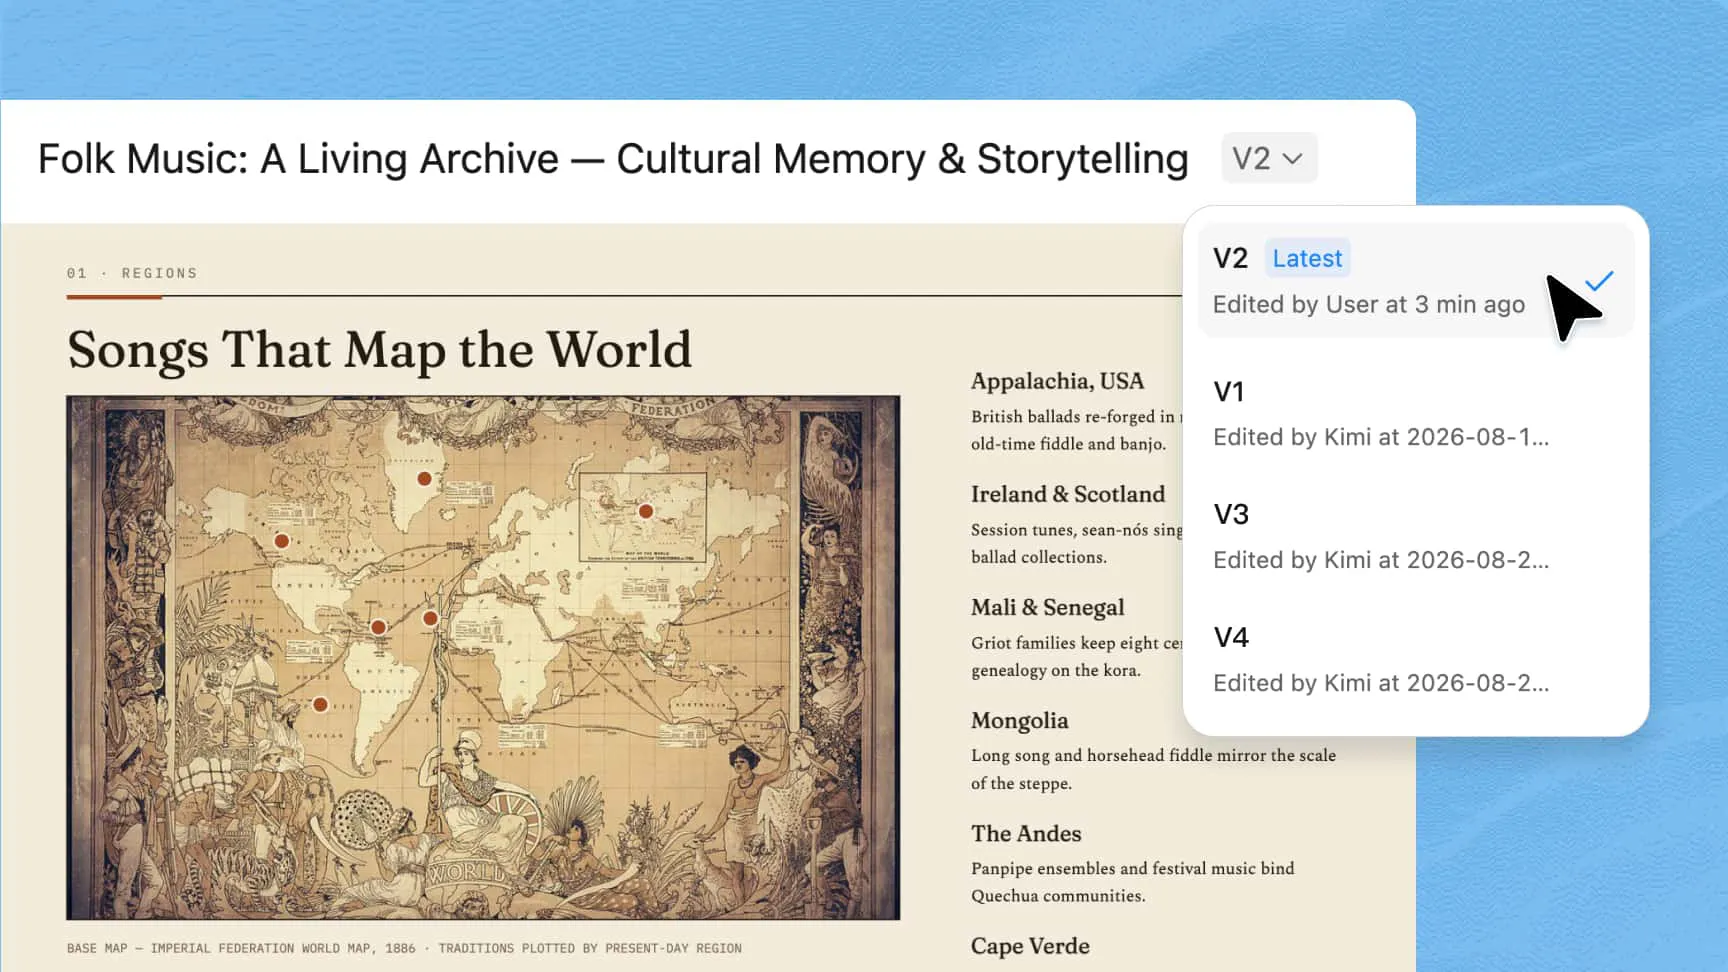
Task: Click the Long song and horsehead fiddle text
Action: click(1153, 769)
